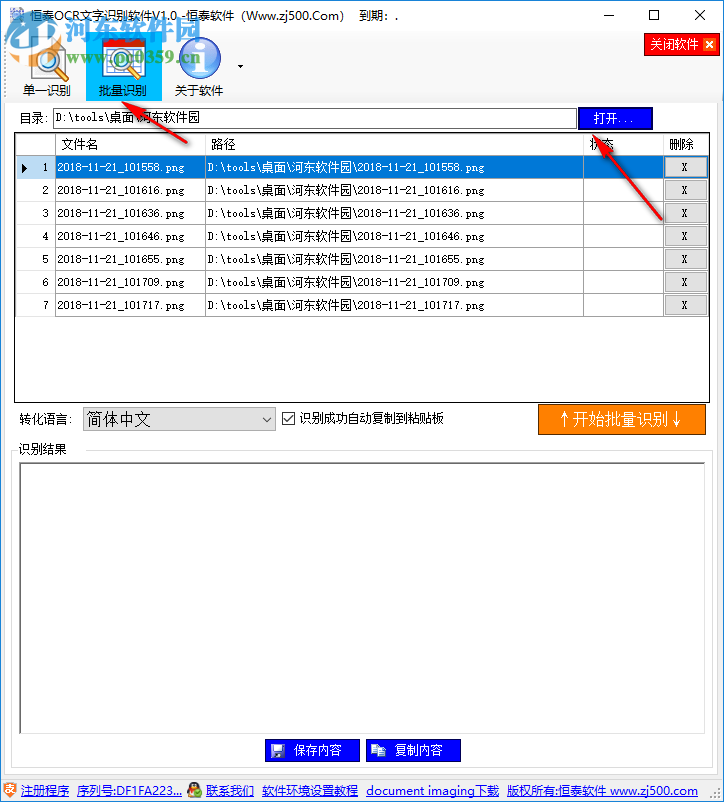Click the 保存内容 save button
The image size is (724, 802).
(312, 750)
